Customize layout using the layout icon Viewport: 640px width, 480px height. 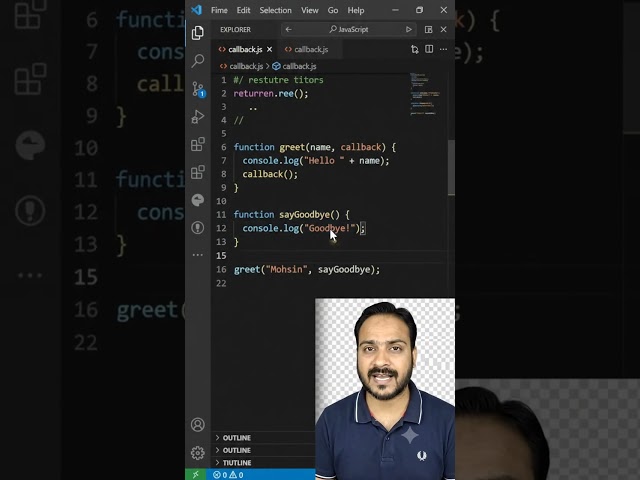pyautogui.click(x=428, y=29)
